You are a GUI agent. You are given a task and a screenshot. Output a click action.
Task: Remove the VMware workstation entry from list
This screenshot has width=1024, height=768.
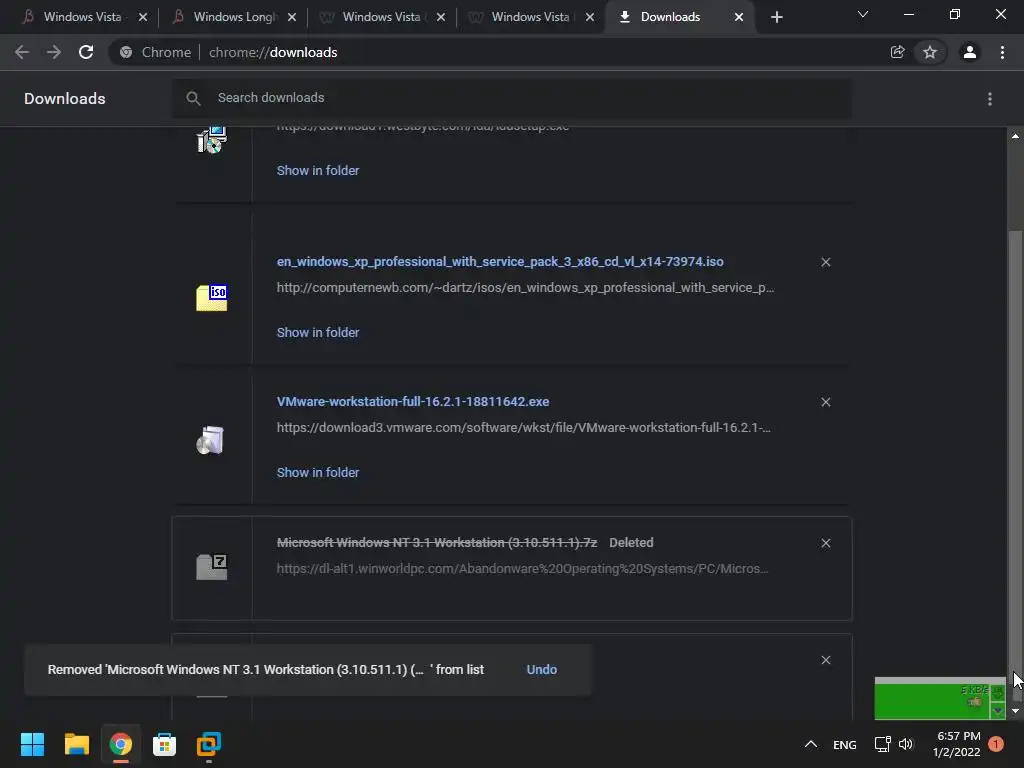pos(825,402)
